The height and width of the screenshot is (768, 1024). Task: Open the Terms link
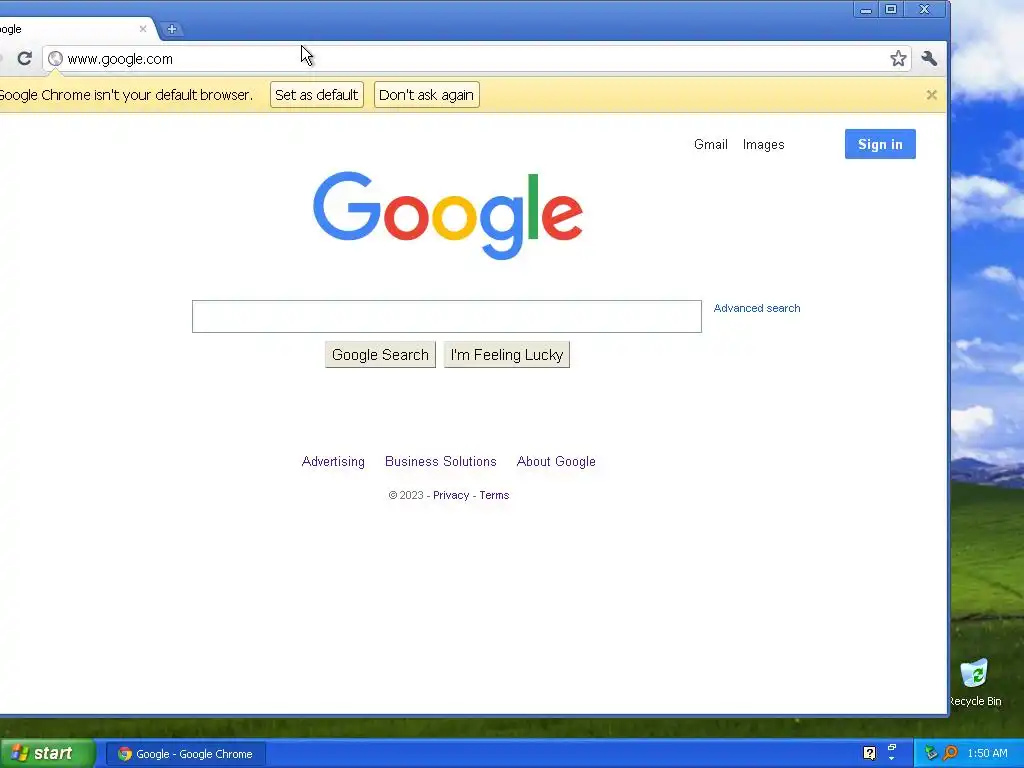[494, 495]
